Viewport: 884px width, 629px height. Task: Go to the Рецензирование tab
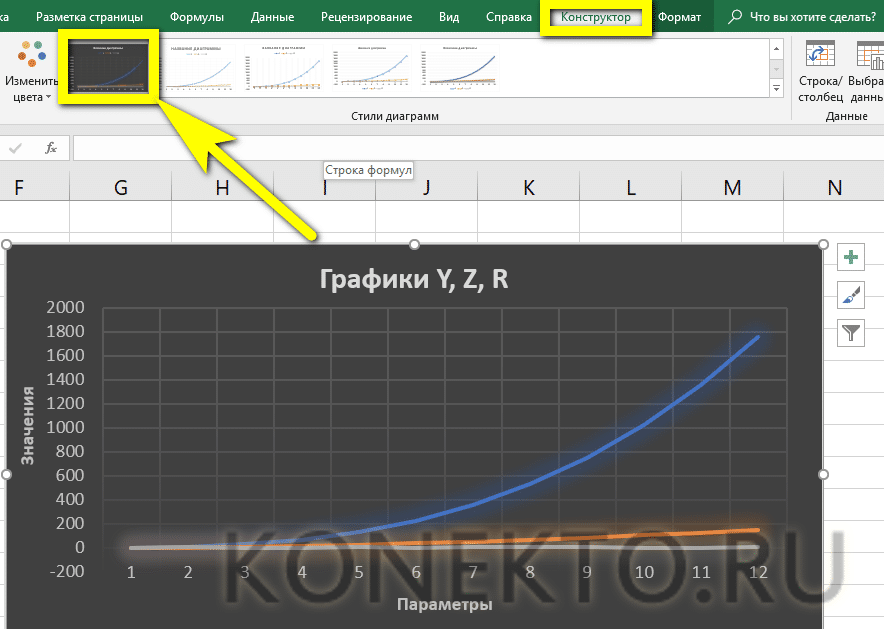coord(366,18)
